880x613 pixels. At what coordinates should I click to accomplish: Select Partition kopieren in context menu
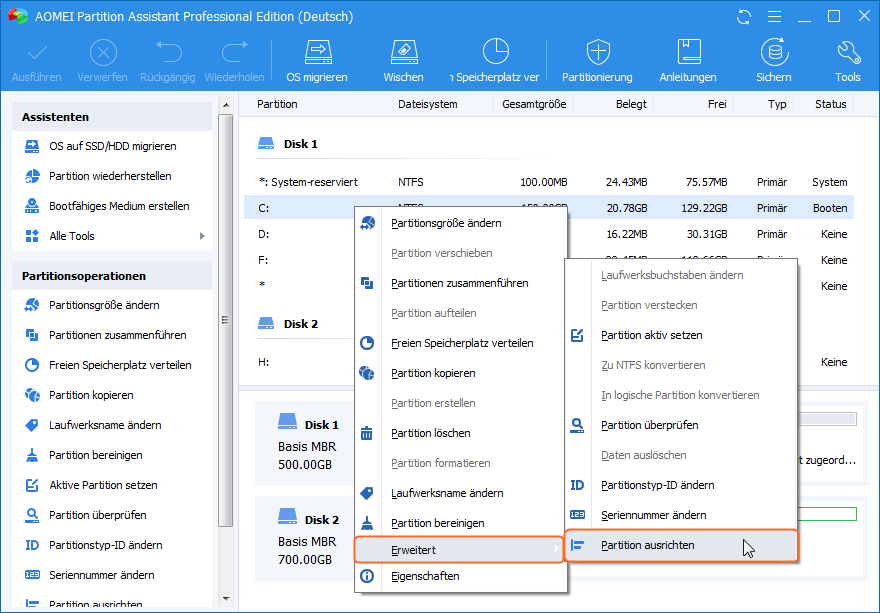point(461,373)
